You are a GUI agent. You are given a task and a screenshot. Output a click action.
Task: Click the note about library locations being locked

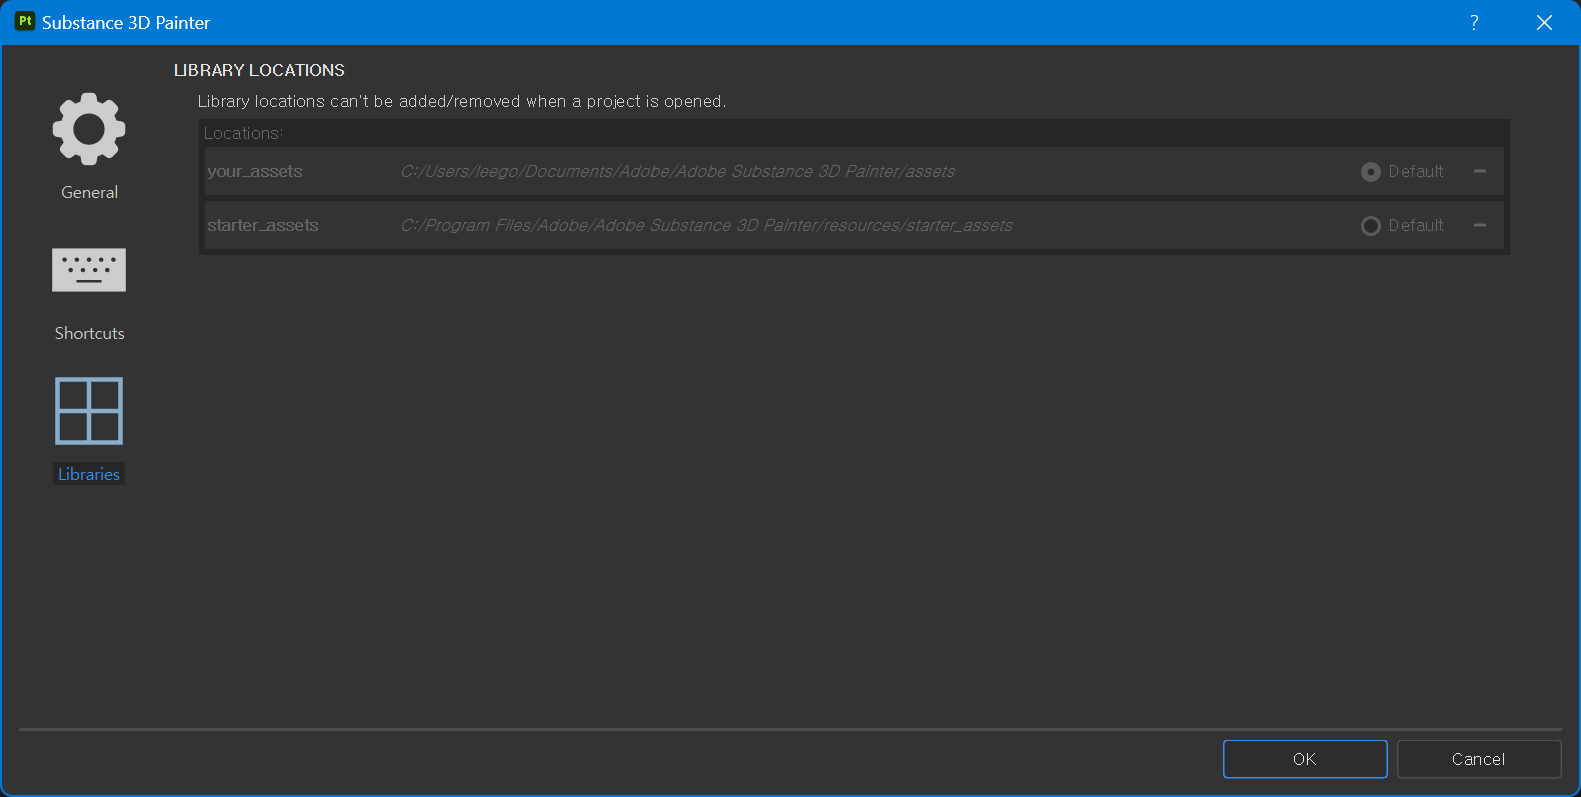click(462, 101)
